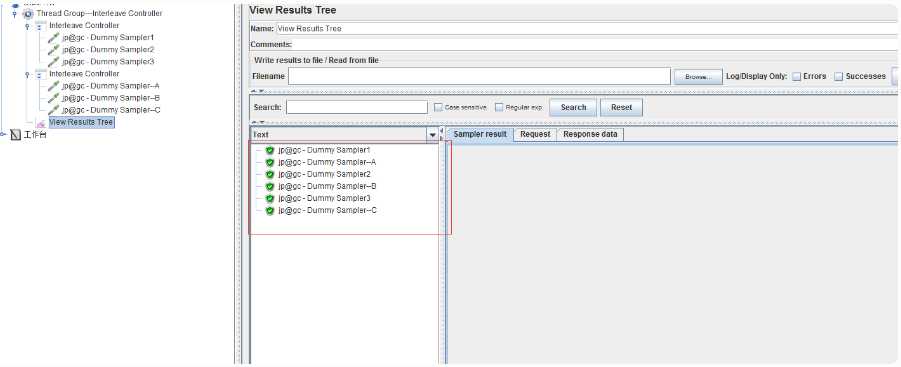Select the Thread Group gear icon
901x367 pixels.
(28, 13)
